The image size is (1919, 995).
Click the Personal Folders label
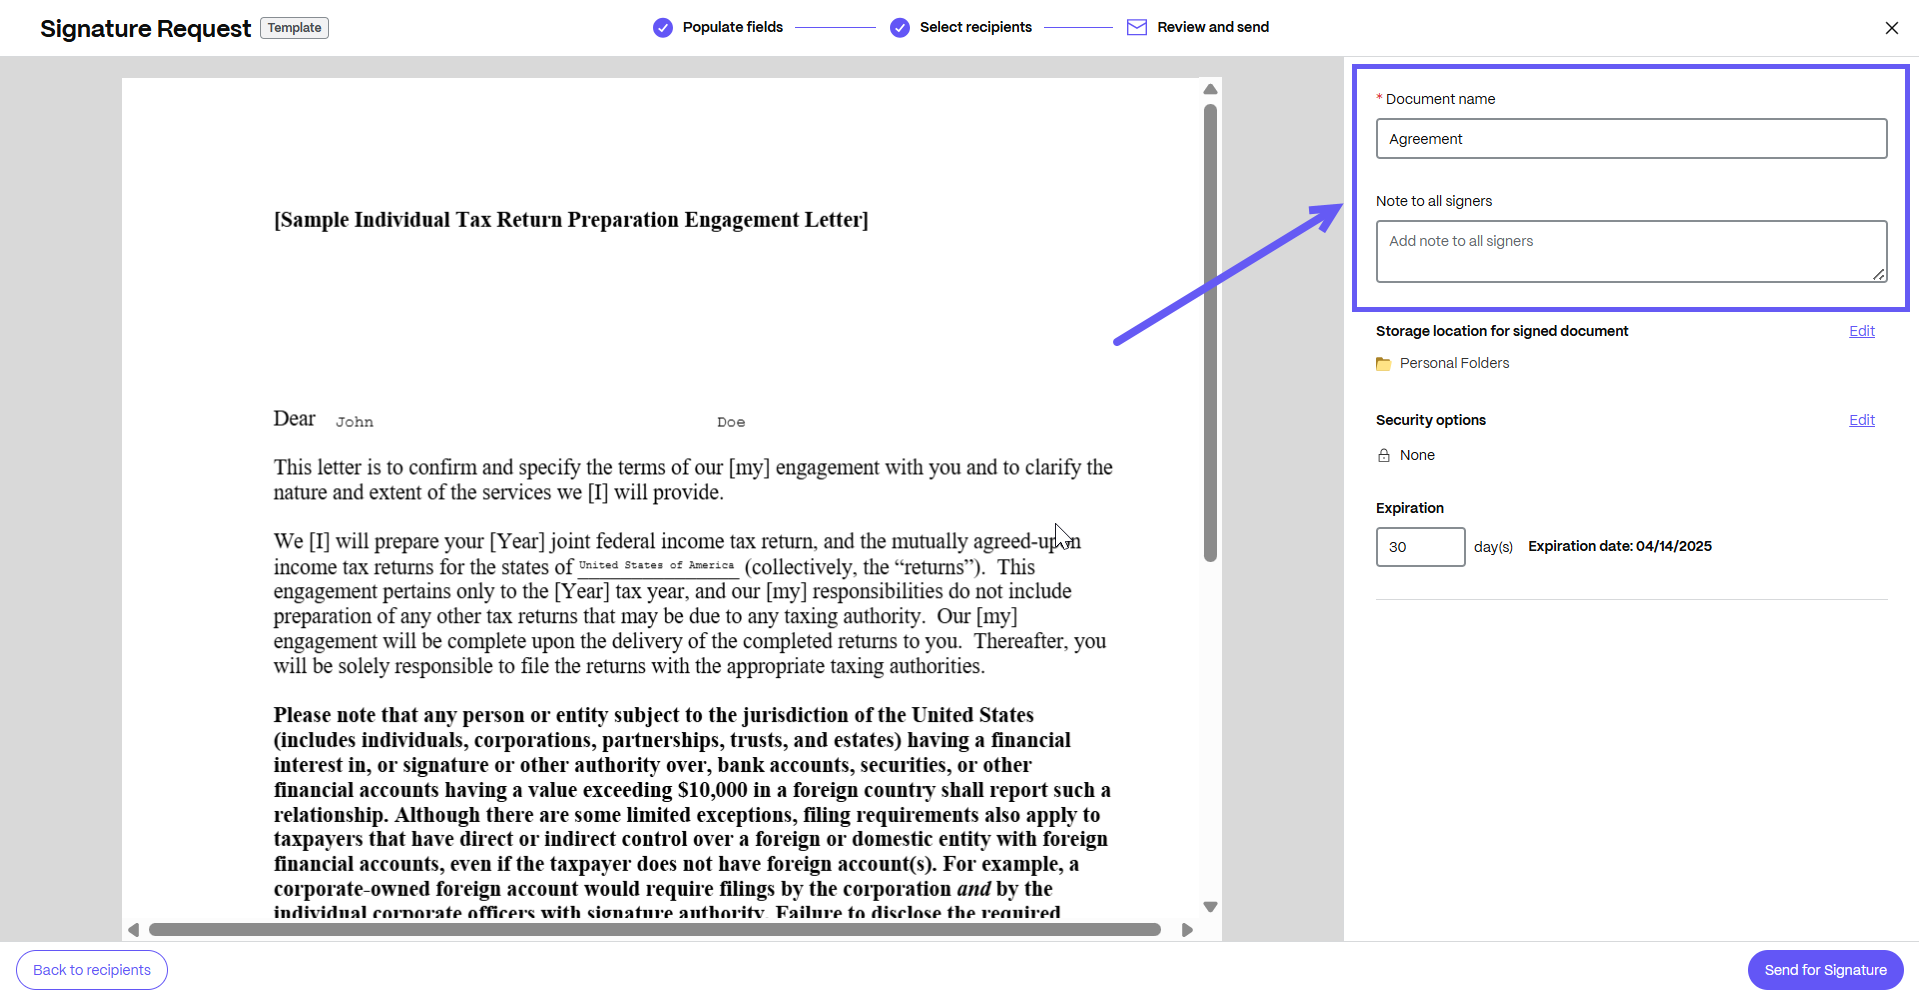point(1454,363)
